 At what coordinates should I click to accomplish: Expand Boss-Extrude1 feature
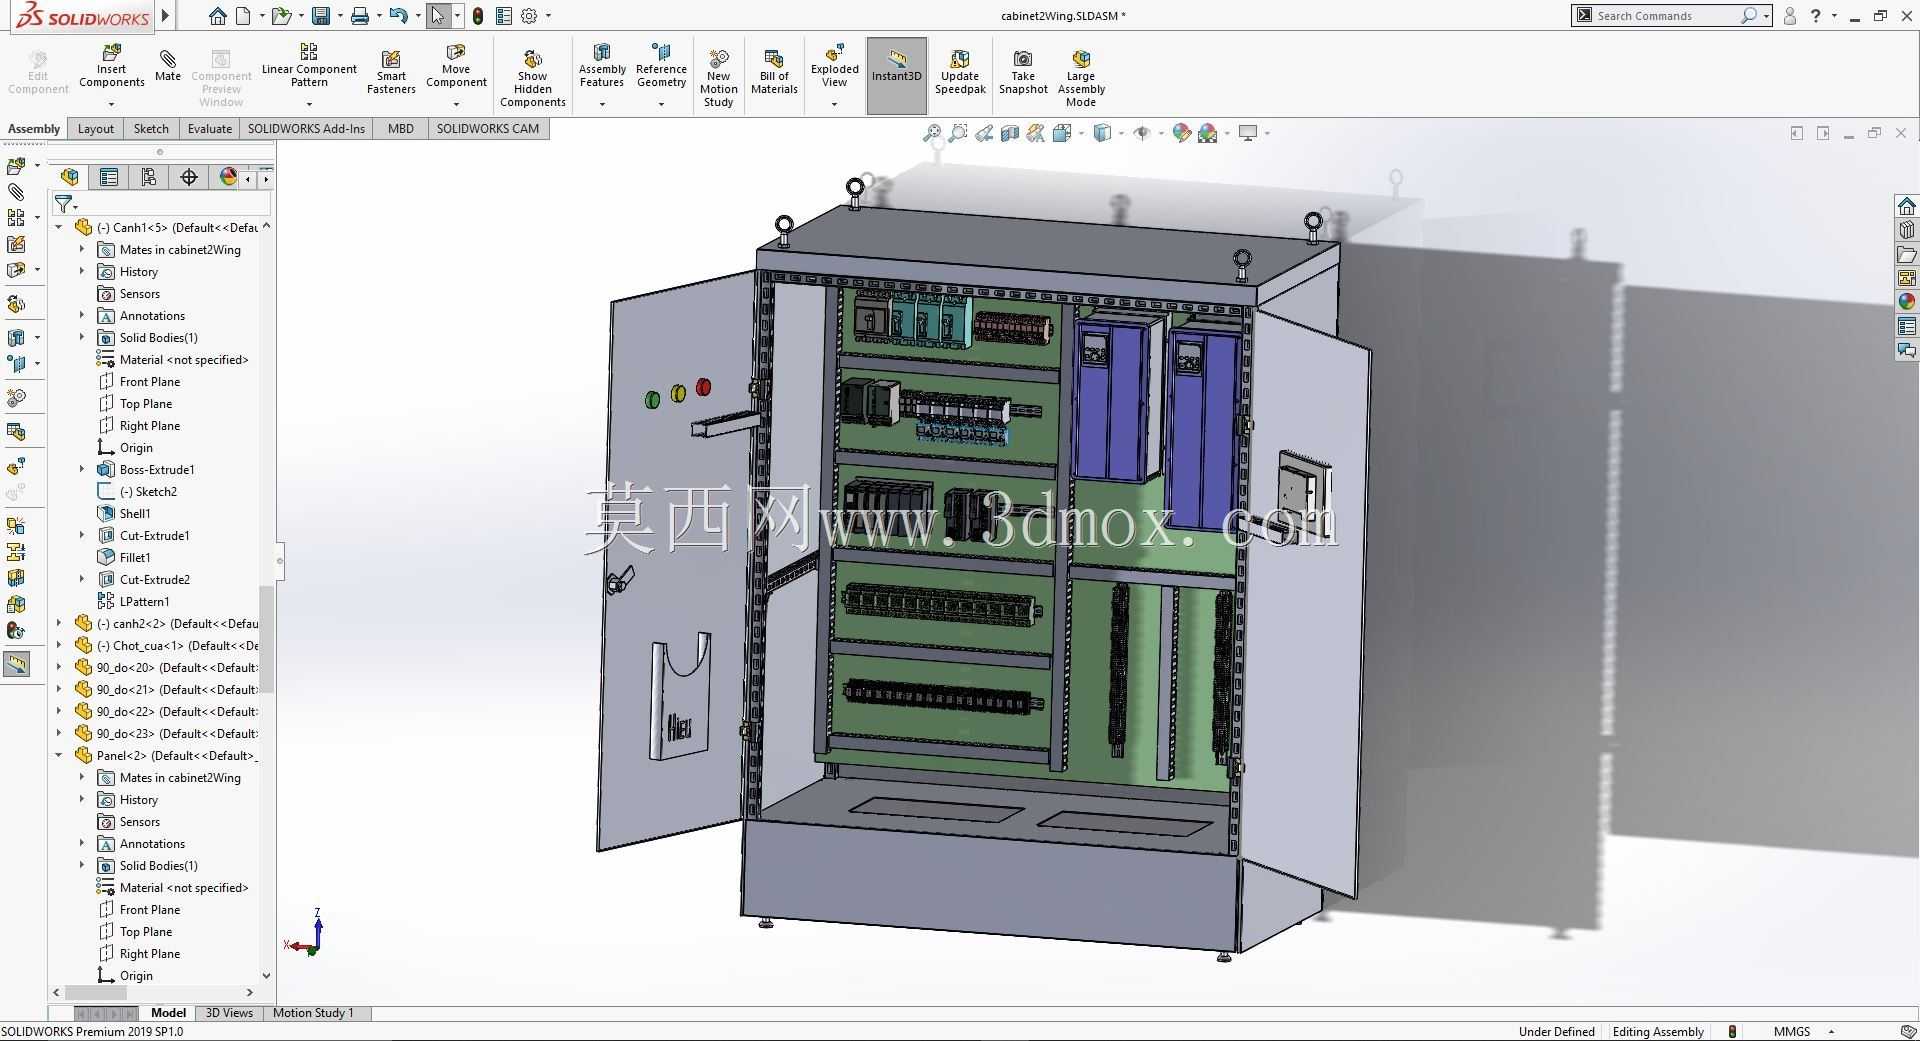tap(82, 470)
